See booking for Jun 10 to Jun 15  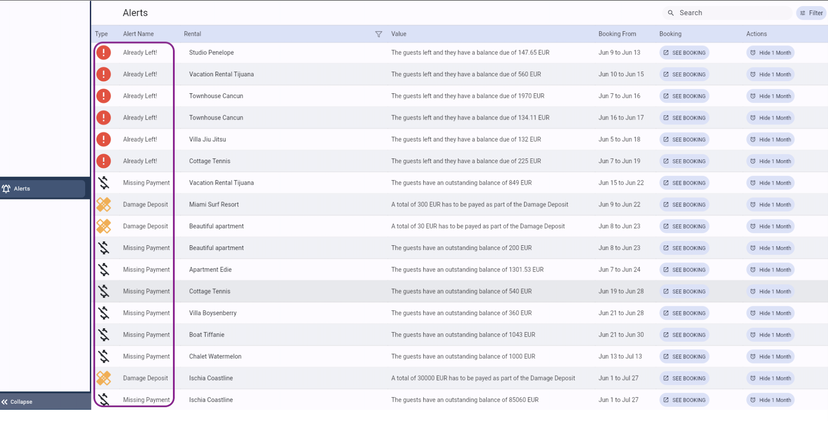[684, 74]
